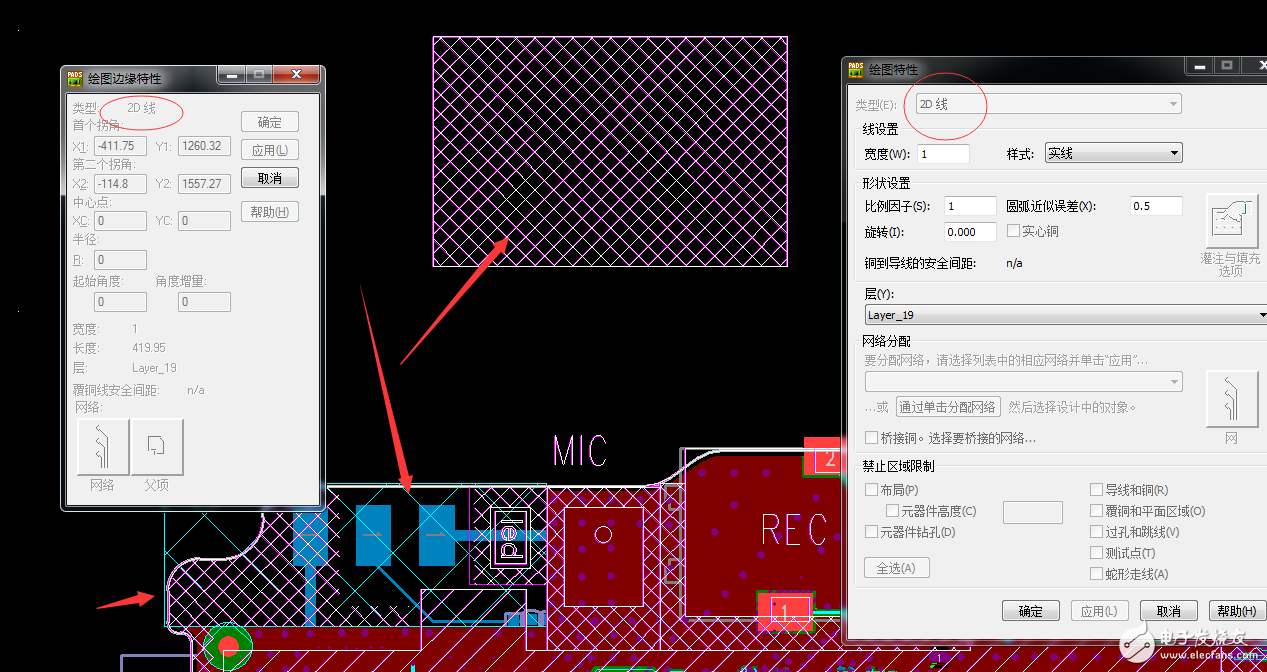The image size is (1267, 672).
Task: Click the MIC silkscreen text on PCB
Action: (x=580, y=451)
